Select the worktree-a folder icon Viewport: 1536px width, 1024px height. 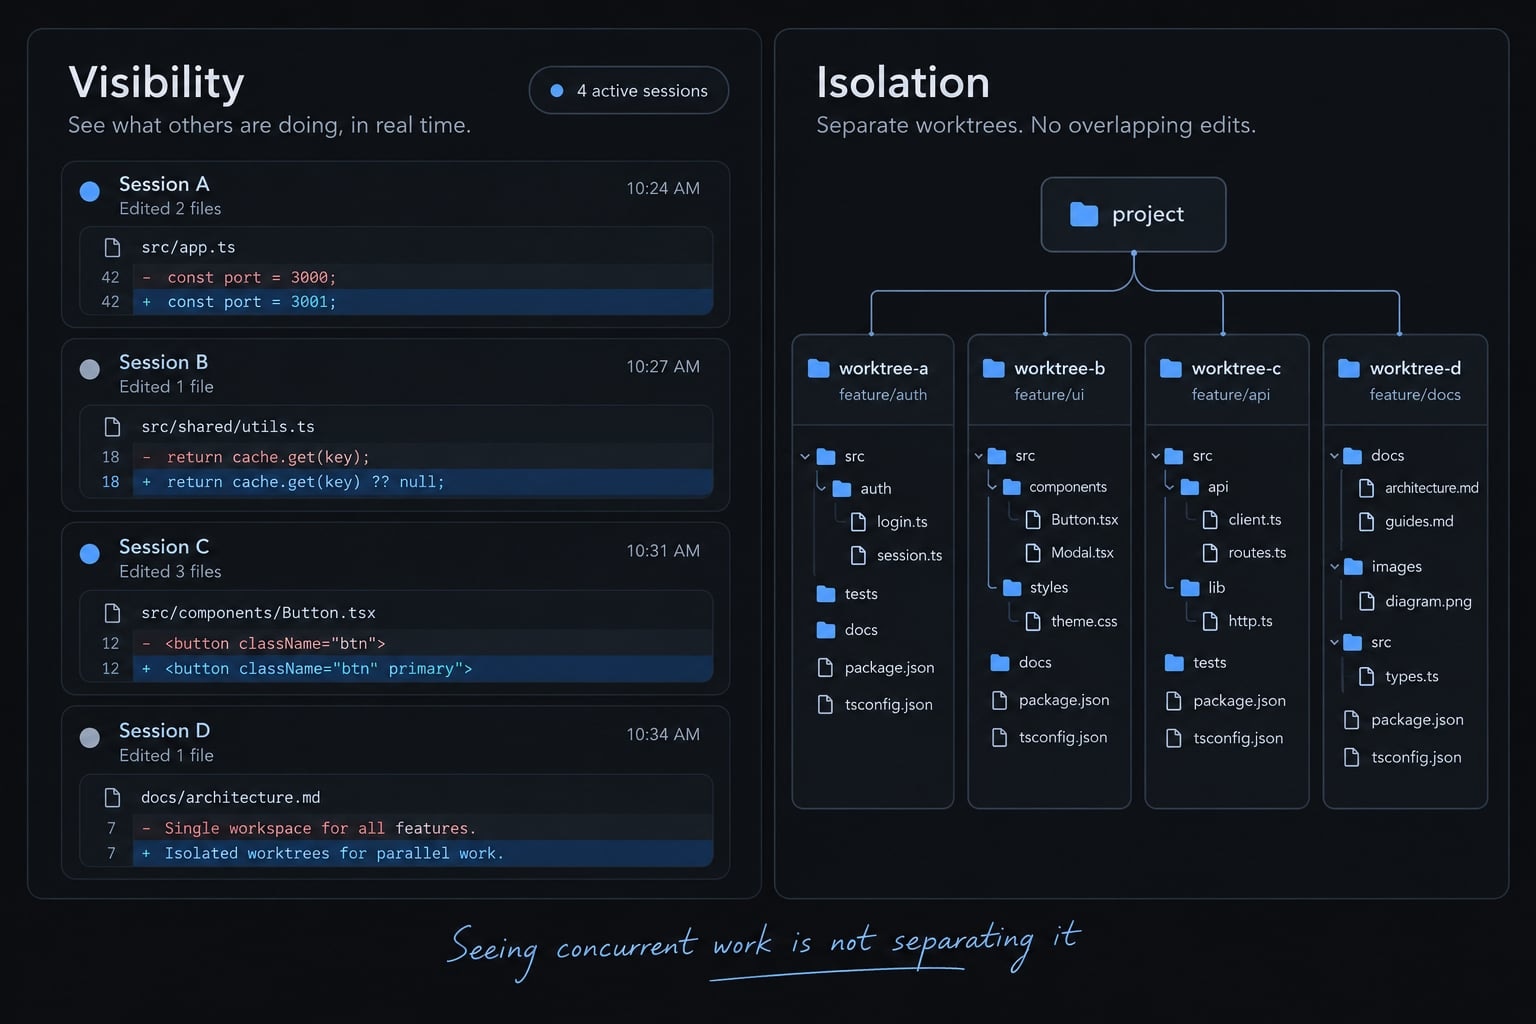coord(818,368)
